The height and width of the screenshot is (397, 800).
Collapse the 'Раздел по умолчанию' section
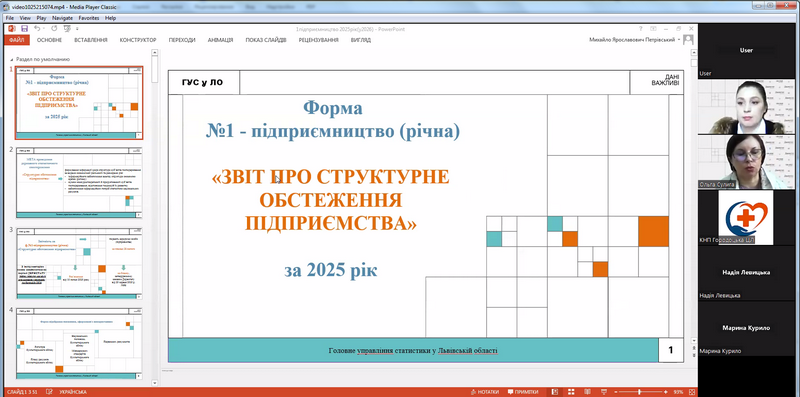[x=12, y=59]
